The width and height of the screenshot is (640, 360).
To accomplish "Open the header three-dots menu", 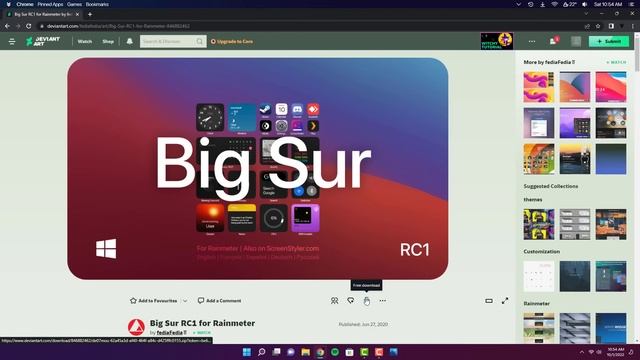I will coord(531,41).
